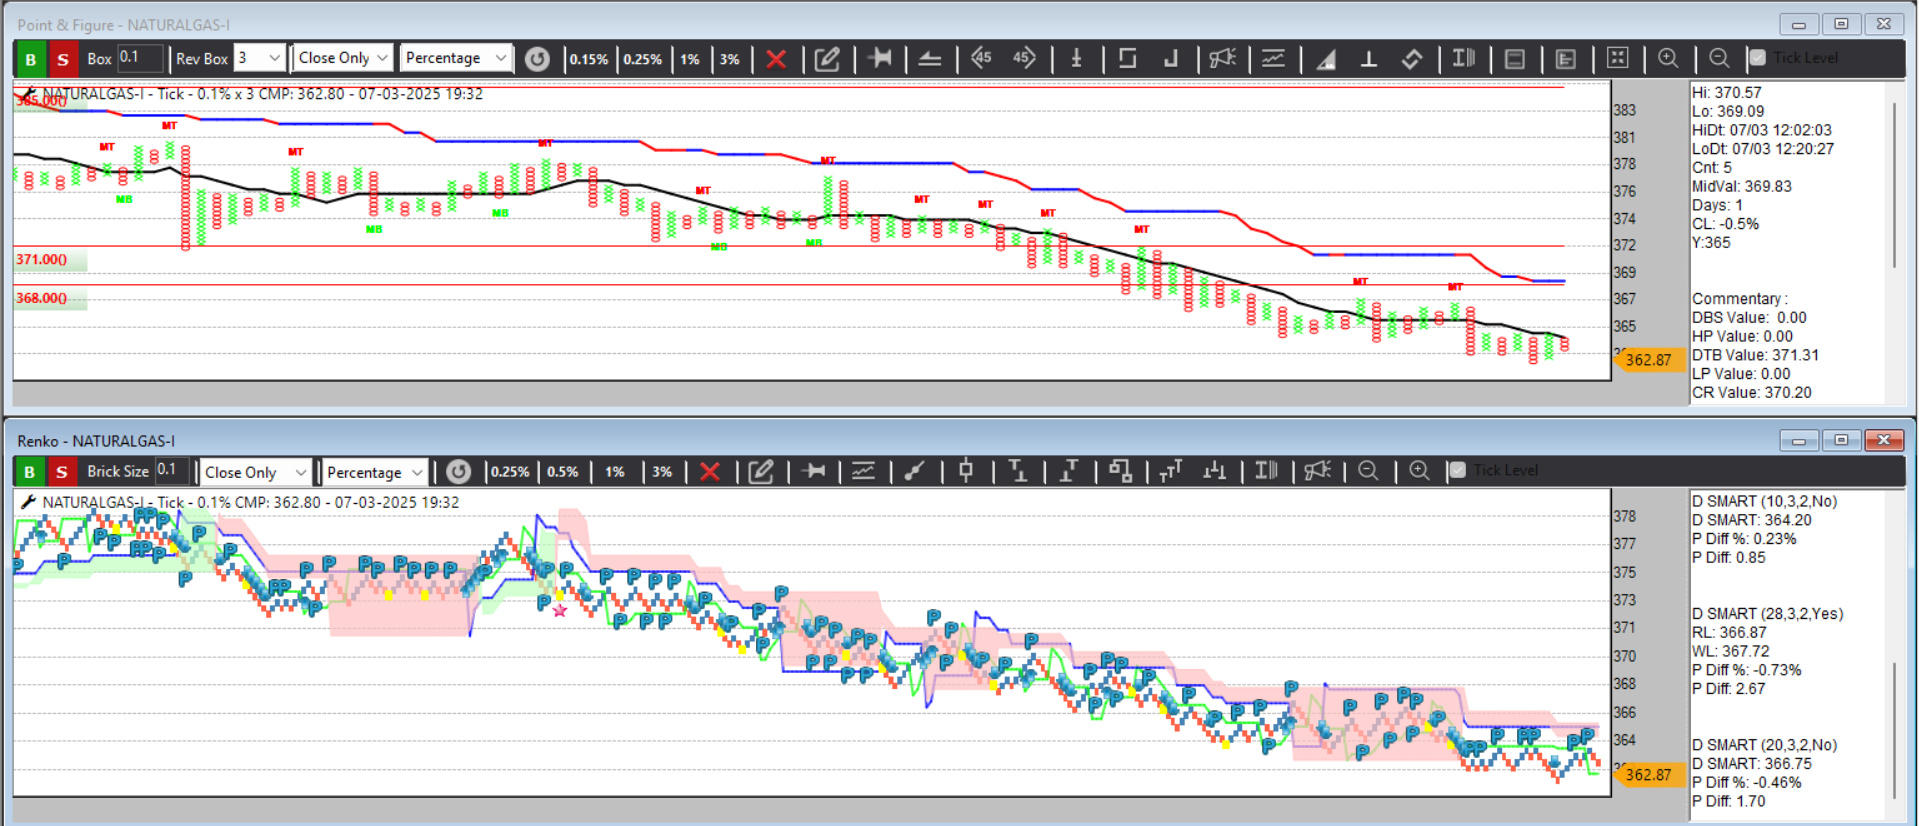
Task: Click the edit pencil icon in Renko
Action: click(761, 472)
